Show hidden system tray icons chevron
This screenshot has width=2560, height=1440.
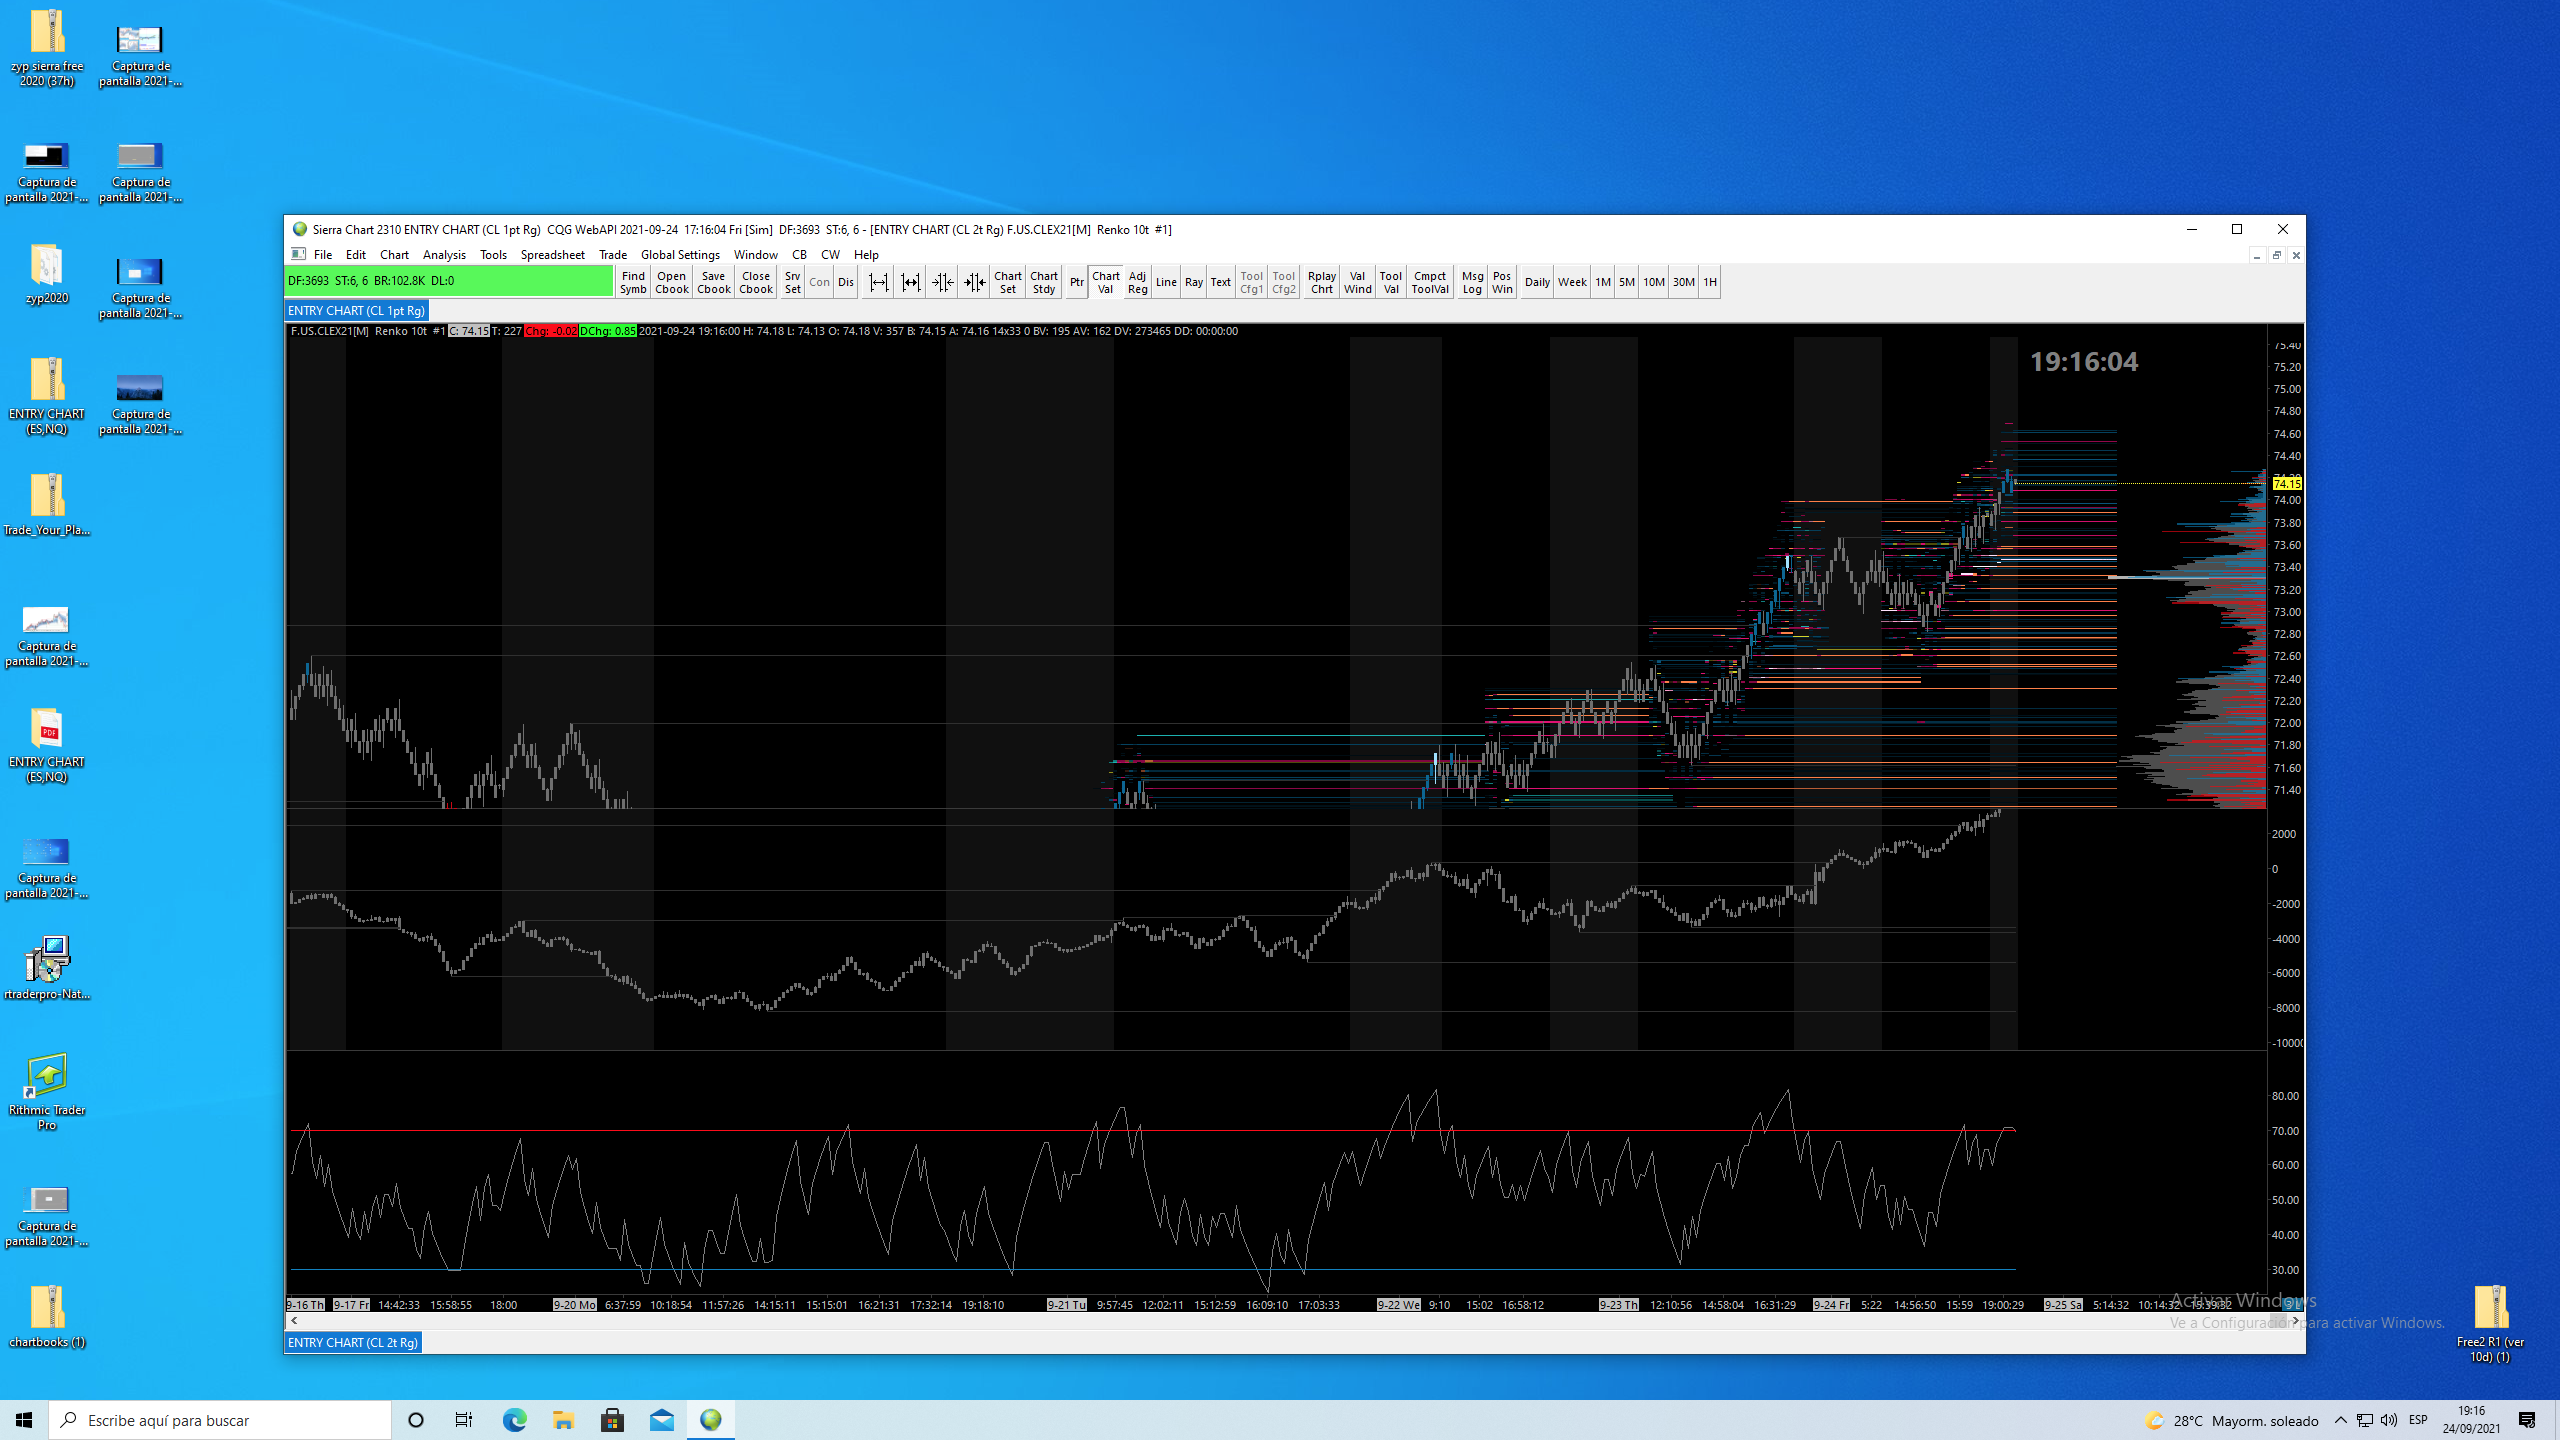click(x=2340, y=1420)
